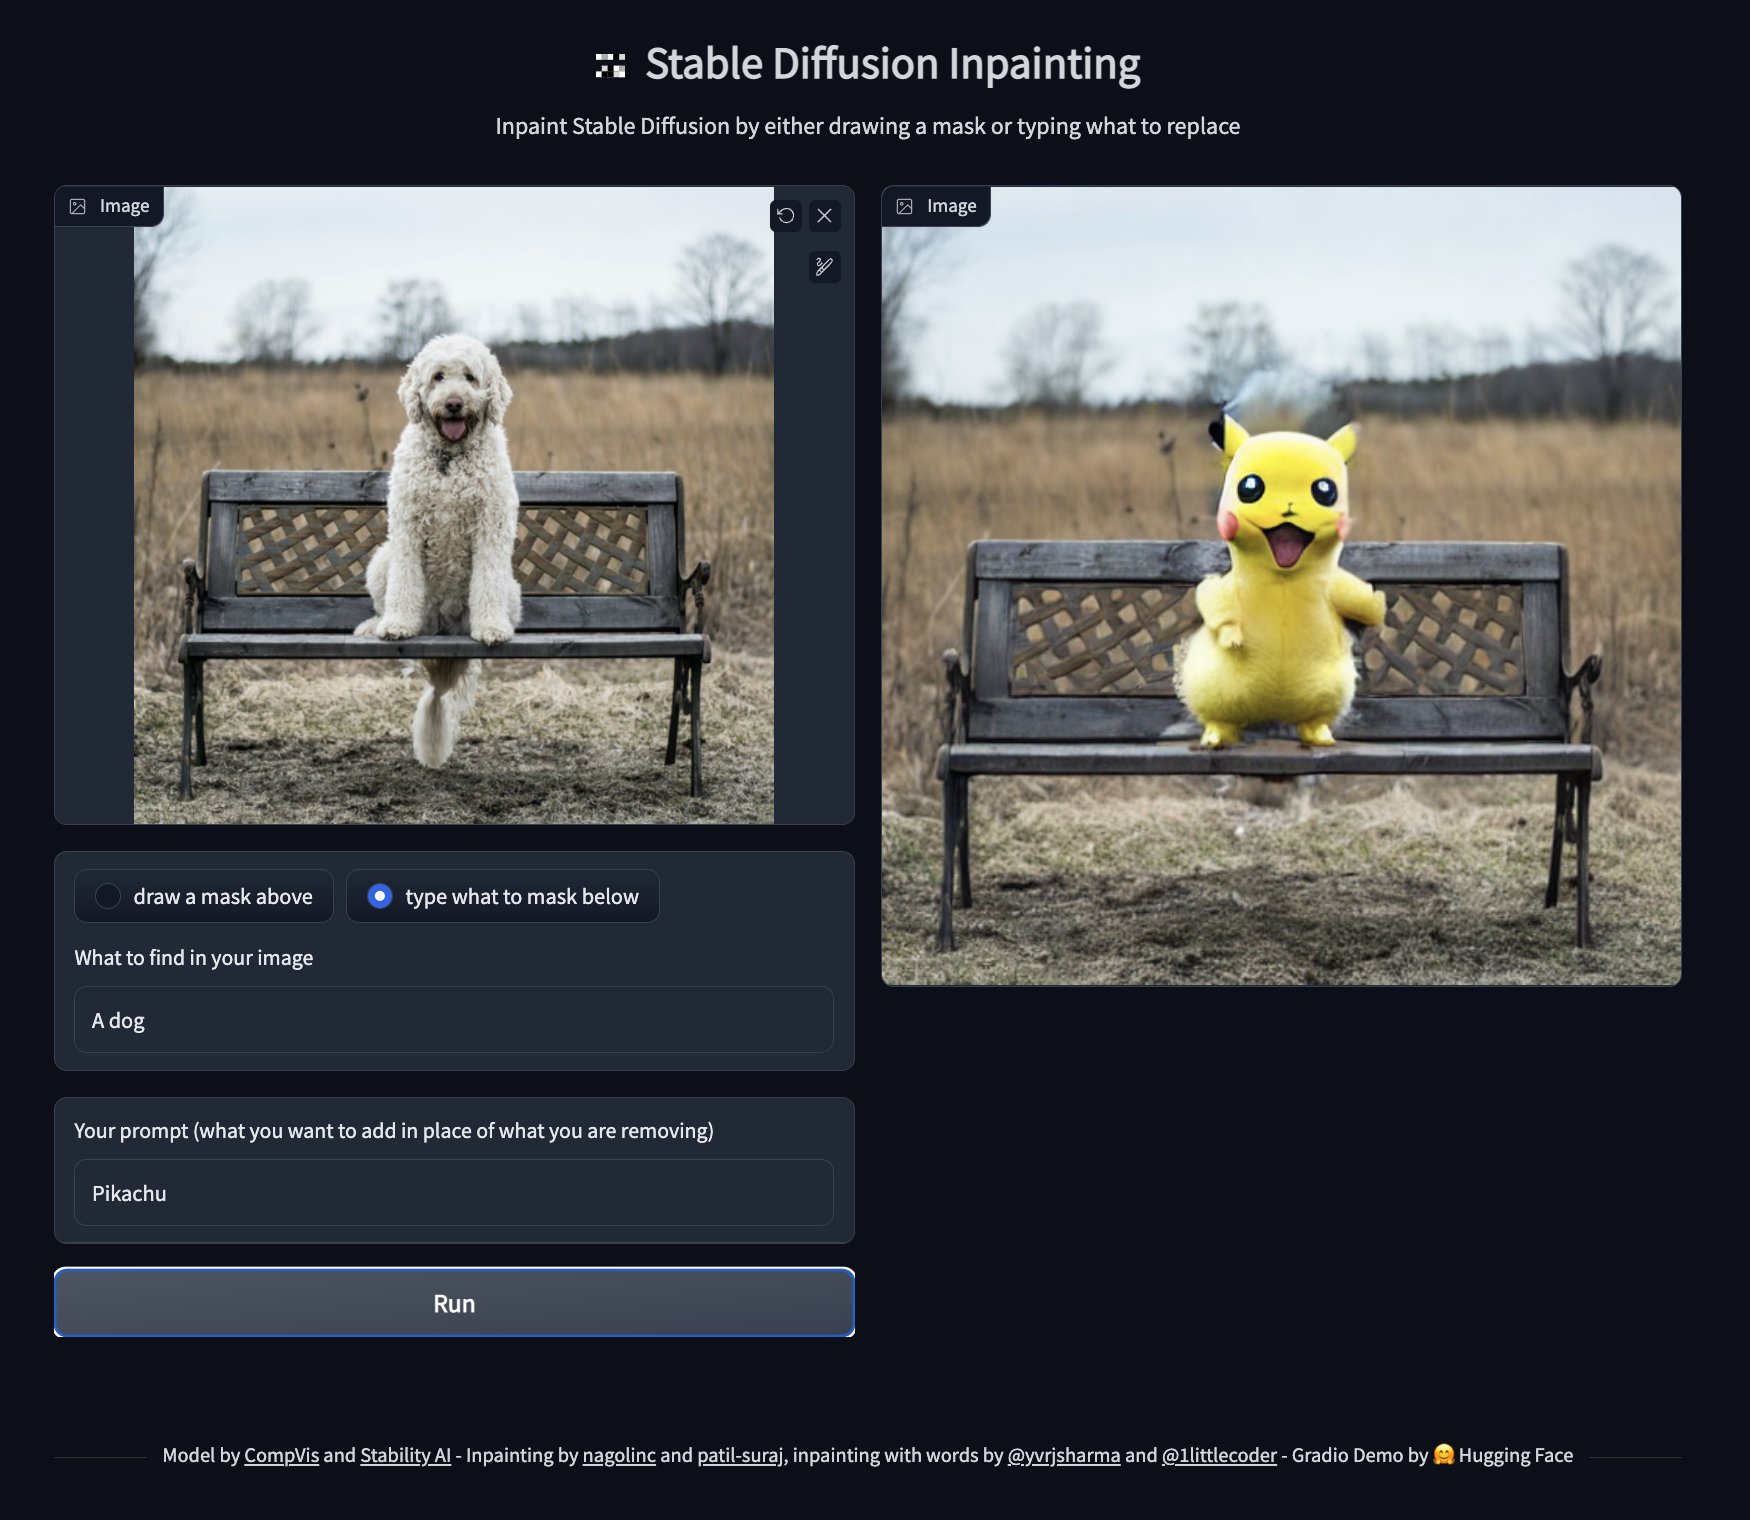This screenshot has height=1520, width=1750.
Task: Enable mask drawing mode radio control
Action: pos(108,896)
